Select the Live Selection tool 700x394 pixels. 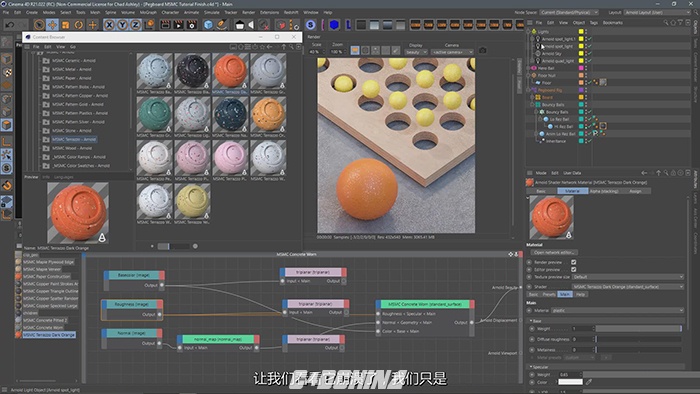[39, 25]
